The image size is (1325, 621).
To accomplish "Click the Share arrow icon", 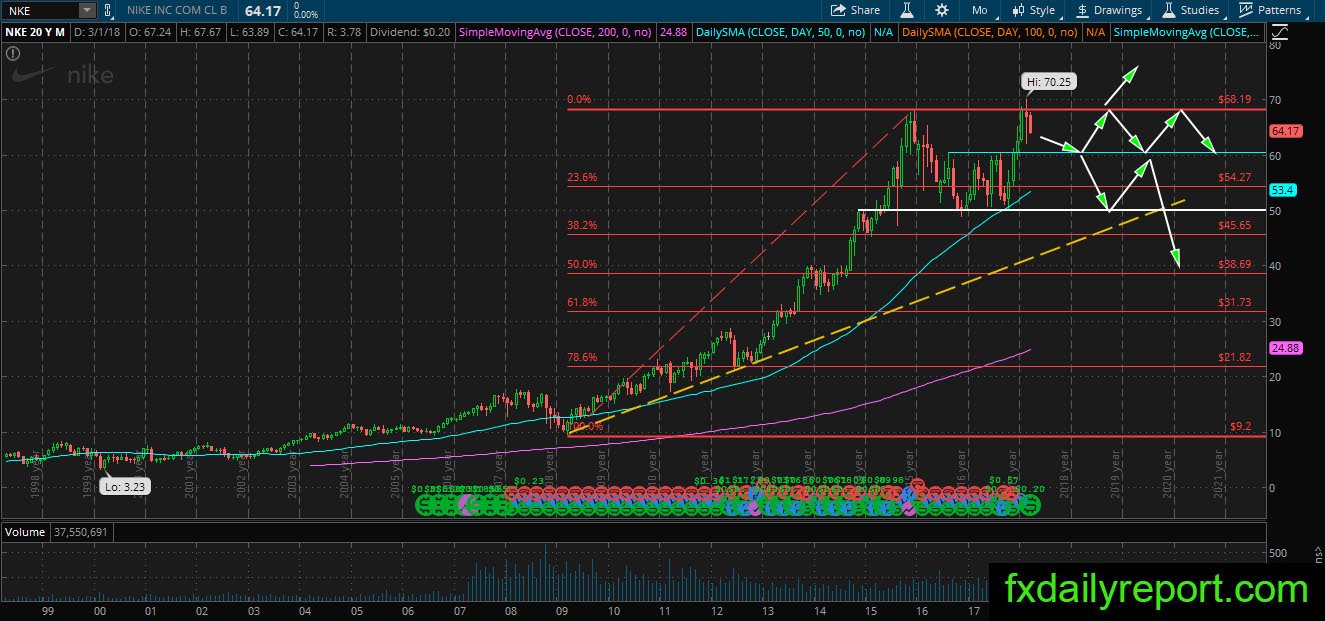I will coord(838,10).
